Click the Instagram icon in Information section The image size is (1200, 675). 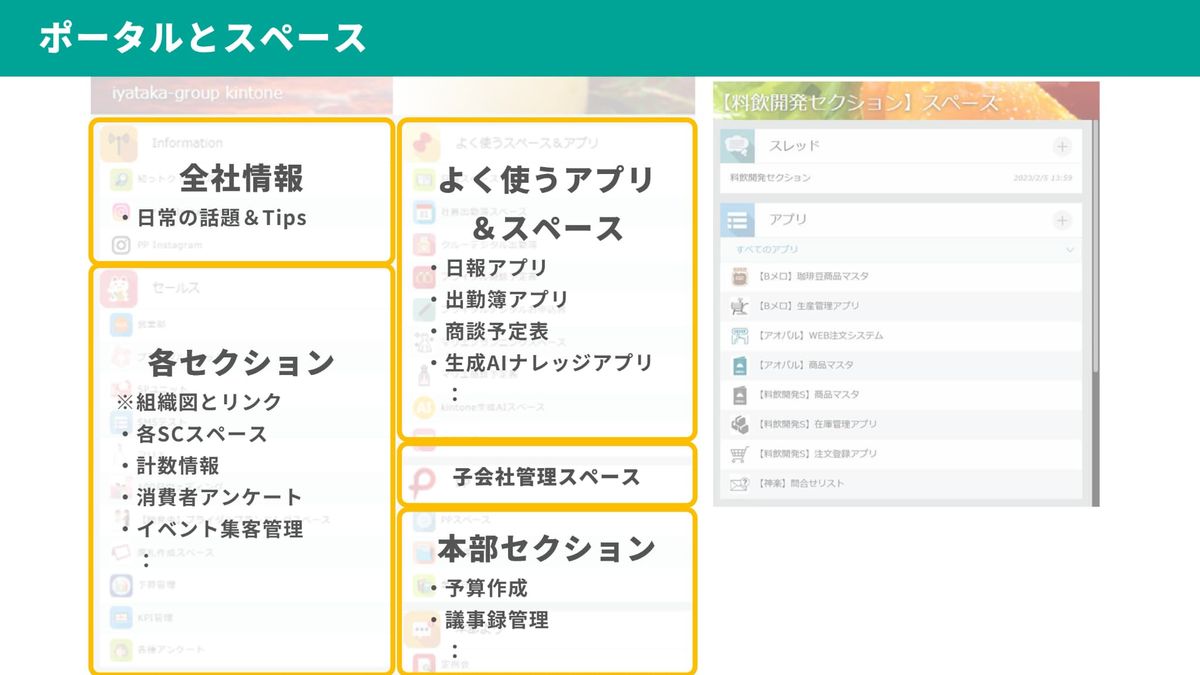pyautogui.click(x=121, y=245)
